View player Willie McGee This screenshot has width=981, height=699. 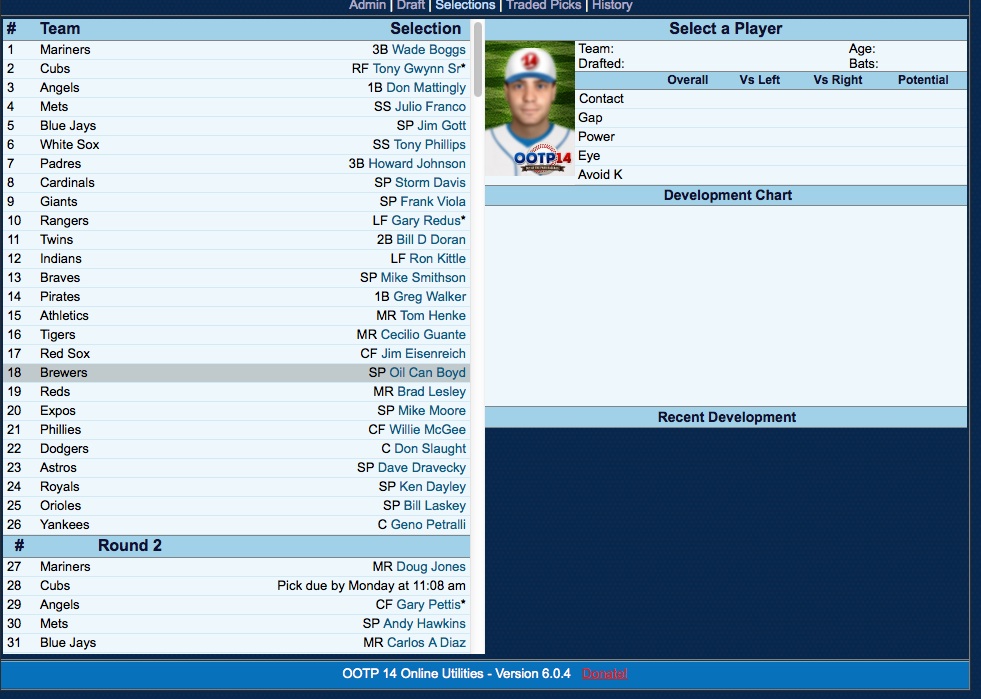(x=427, y=430)
